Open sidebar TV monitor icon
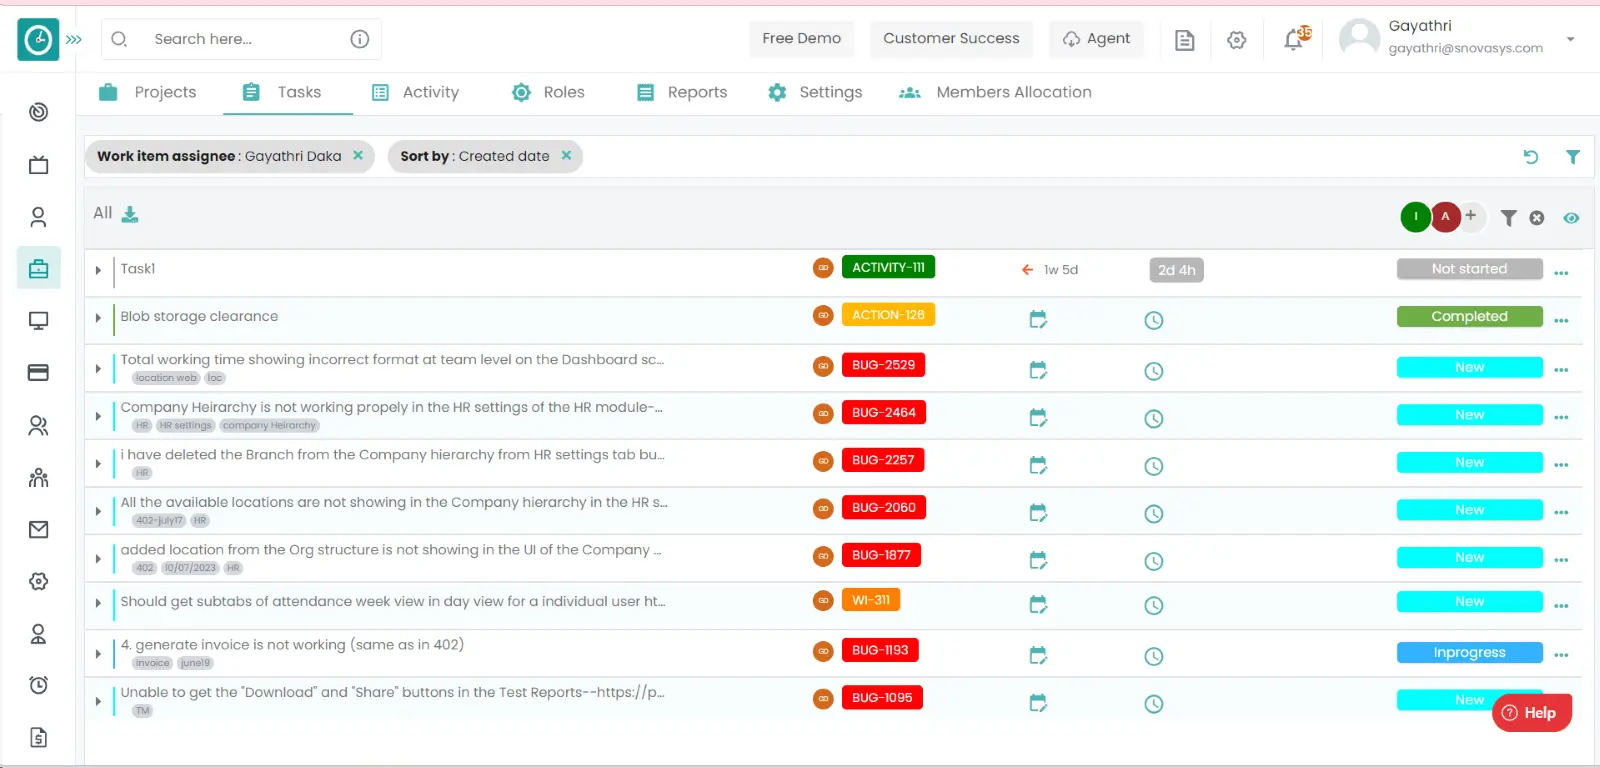The height and width of the screenshot is (768, 1600). pos(39,165)
